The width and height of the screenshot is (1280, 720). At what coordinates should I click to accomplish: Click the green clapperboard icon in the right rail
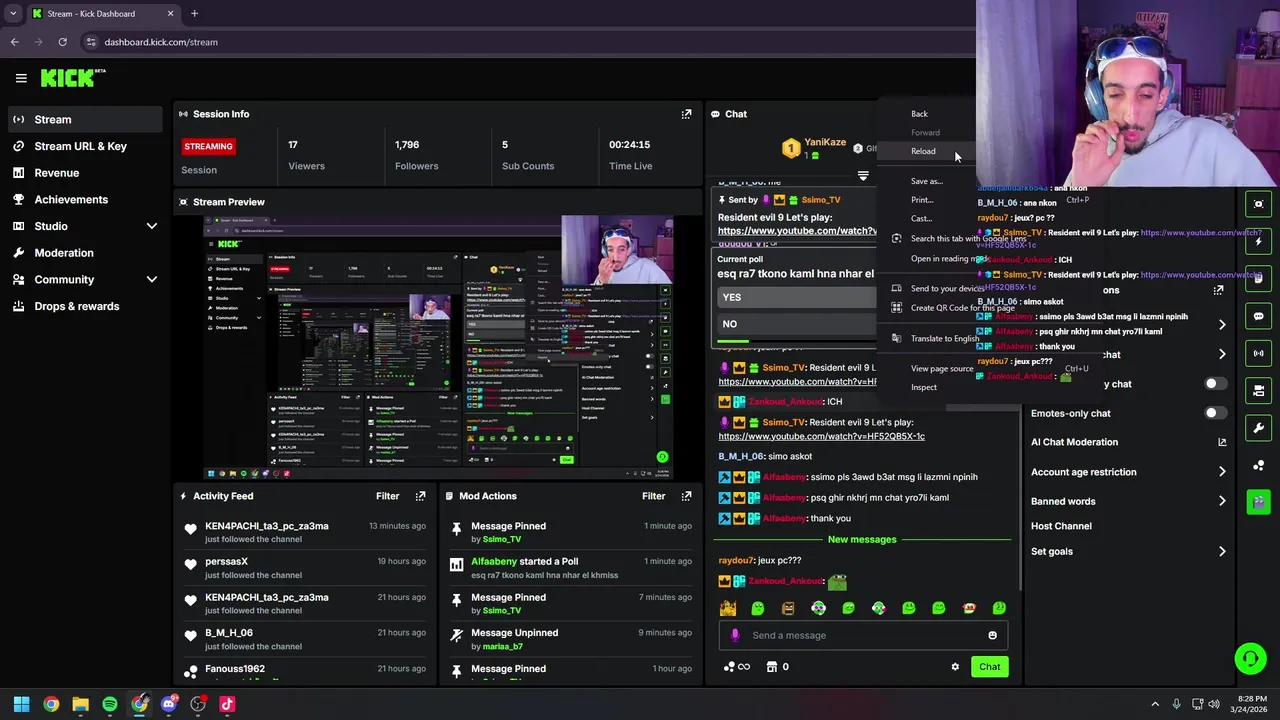(1258, 502)
